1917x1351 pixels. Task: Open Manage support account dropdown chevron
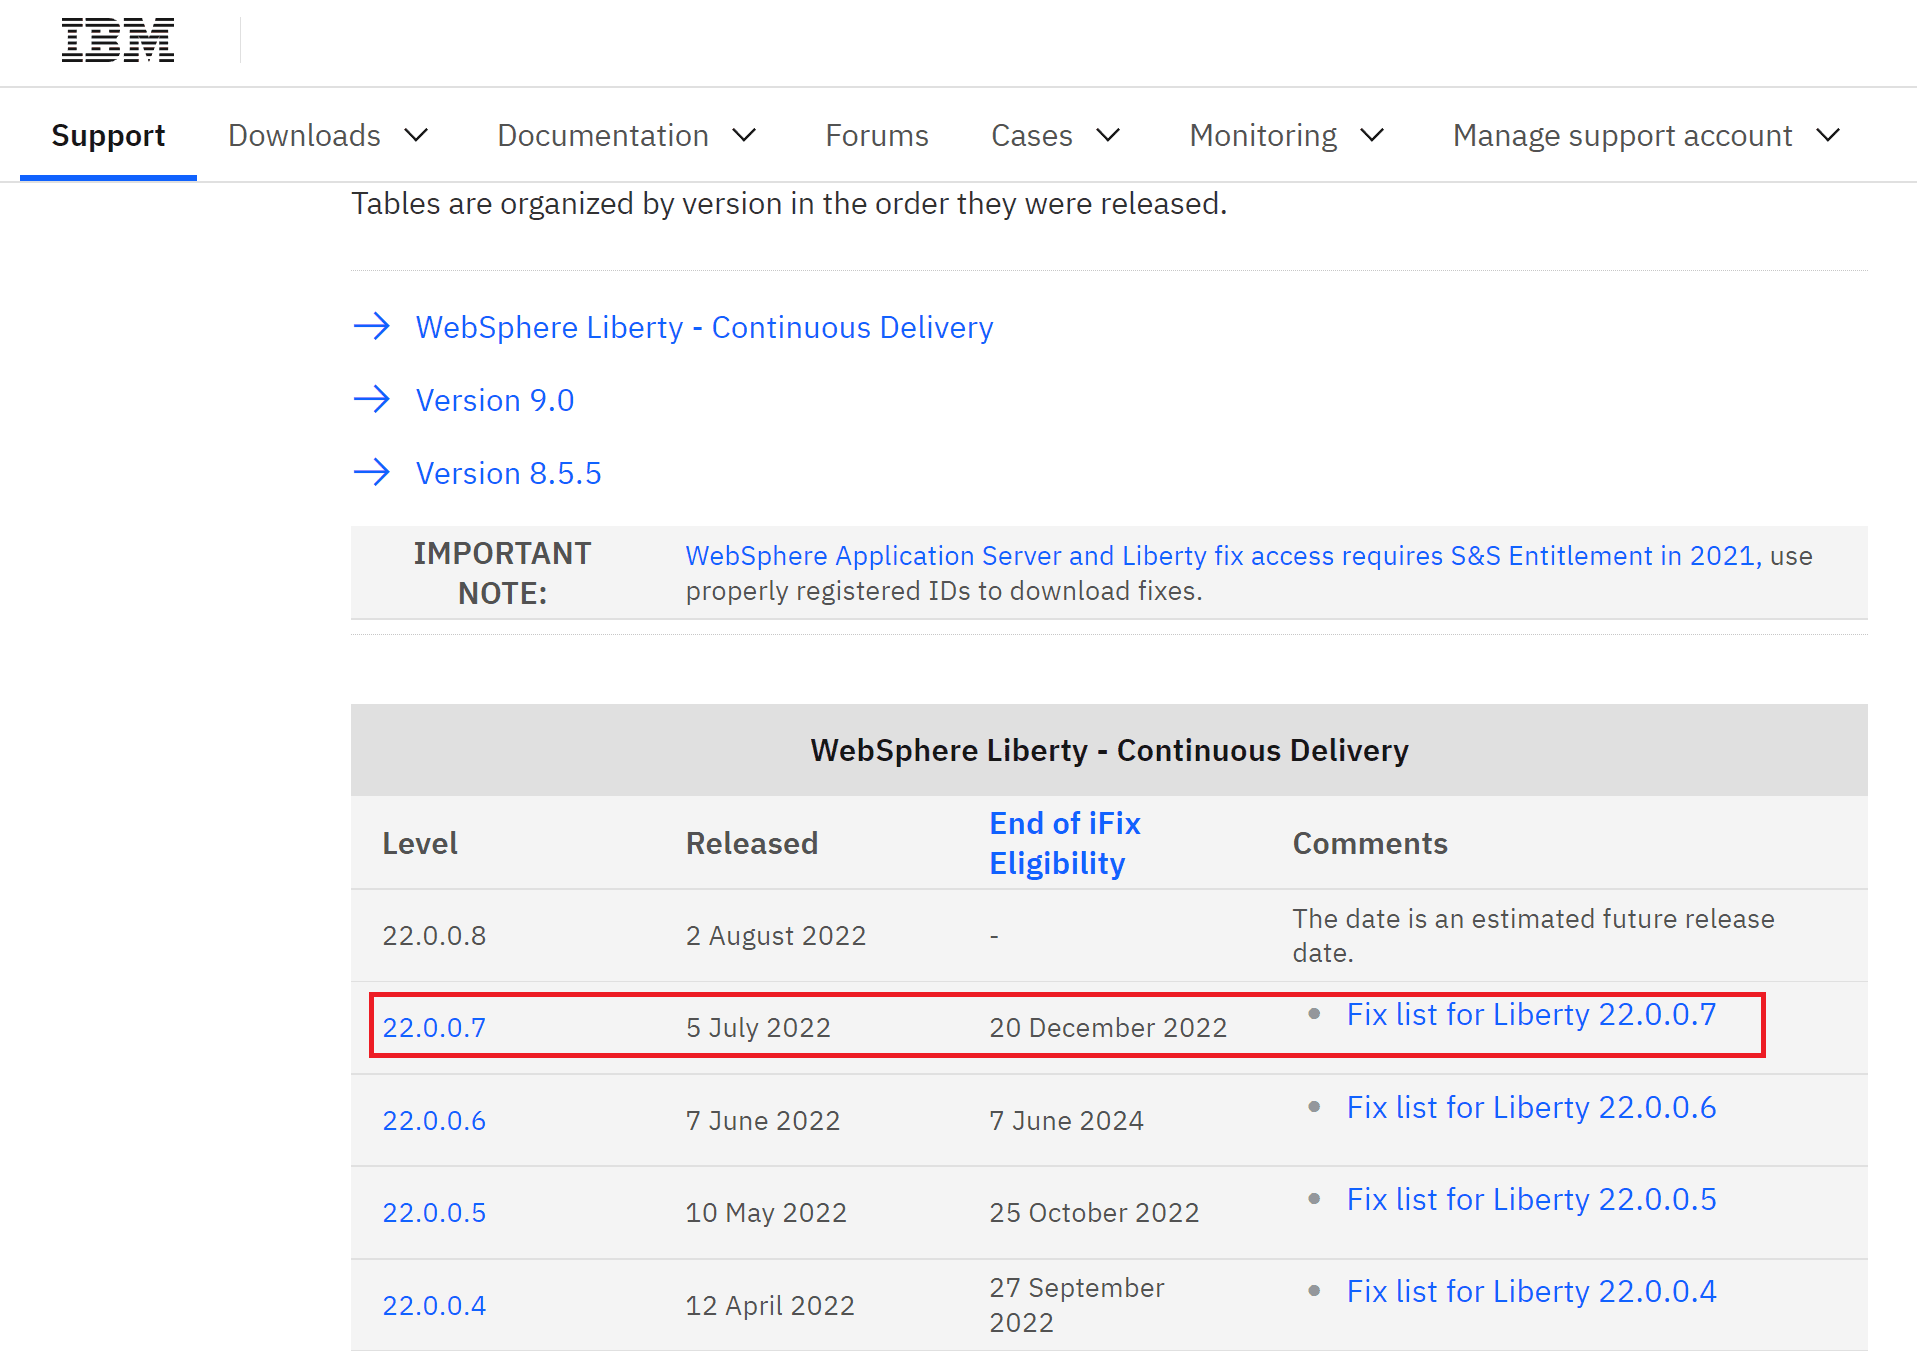pos(1828,135)
